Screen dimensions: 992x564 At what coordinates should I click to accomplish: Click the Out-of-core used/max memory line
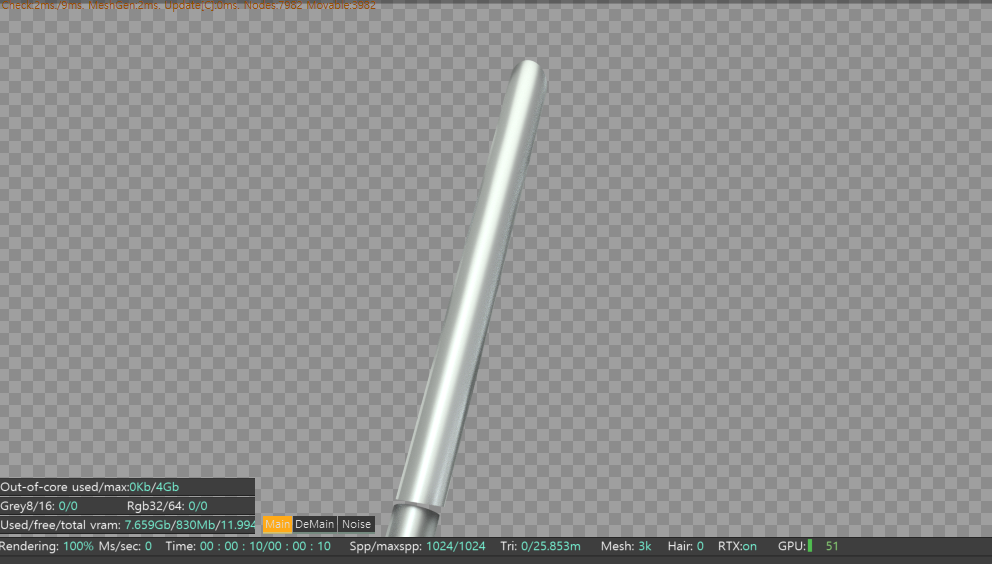point(90,487)
